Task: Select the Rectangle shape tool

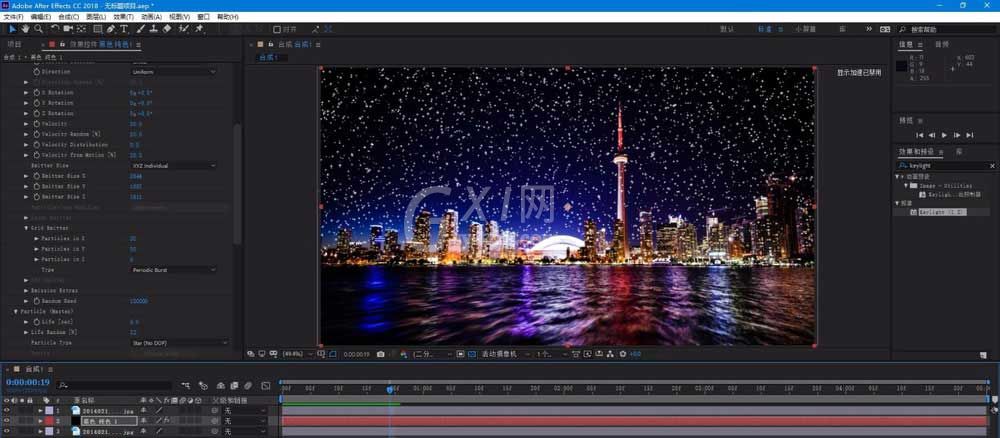Action: (x=98, y=29)
